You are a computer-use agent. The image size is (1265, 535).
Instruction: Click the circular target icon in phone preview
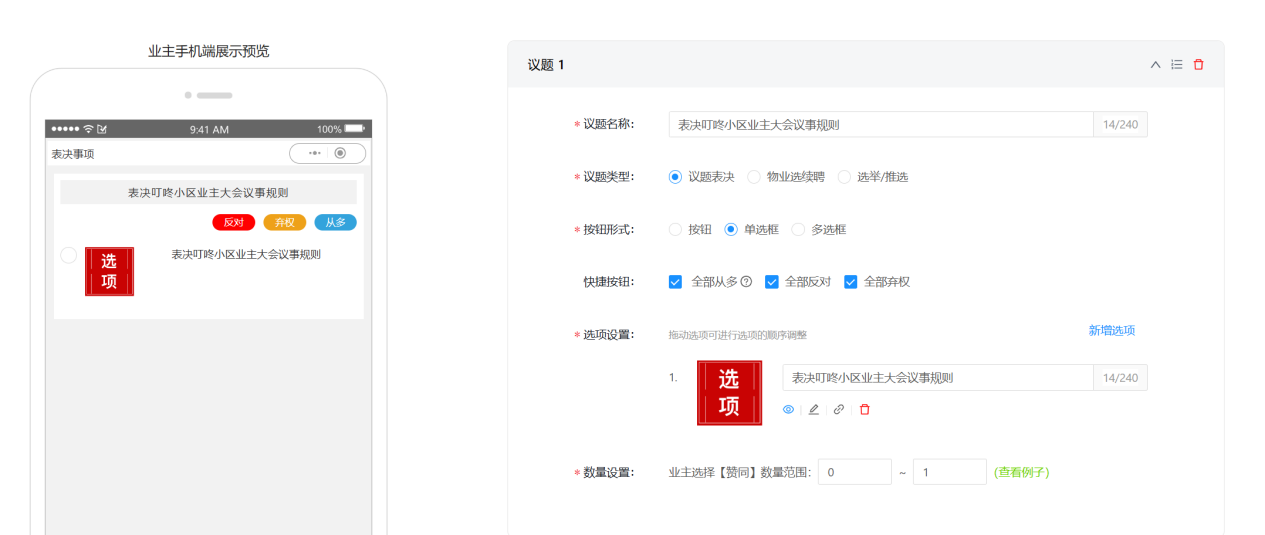341,153
